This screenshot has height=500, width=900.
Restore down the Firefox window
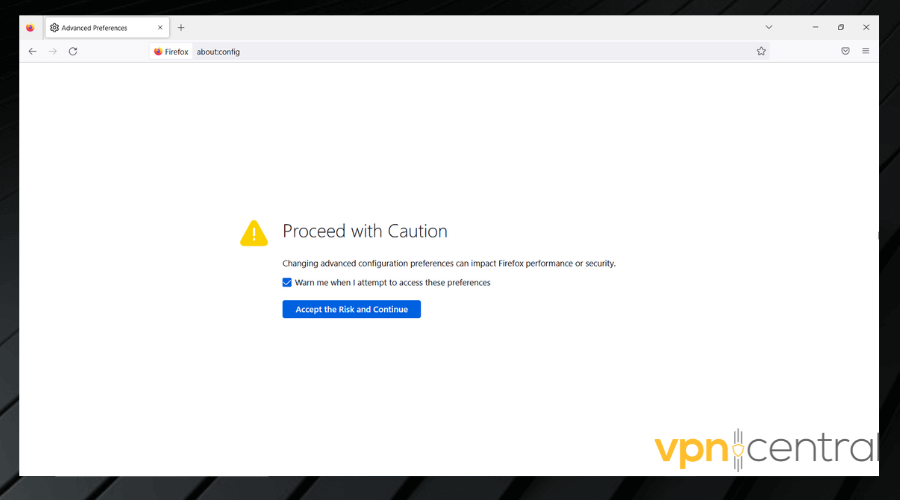click(841, 27)
